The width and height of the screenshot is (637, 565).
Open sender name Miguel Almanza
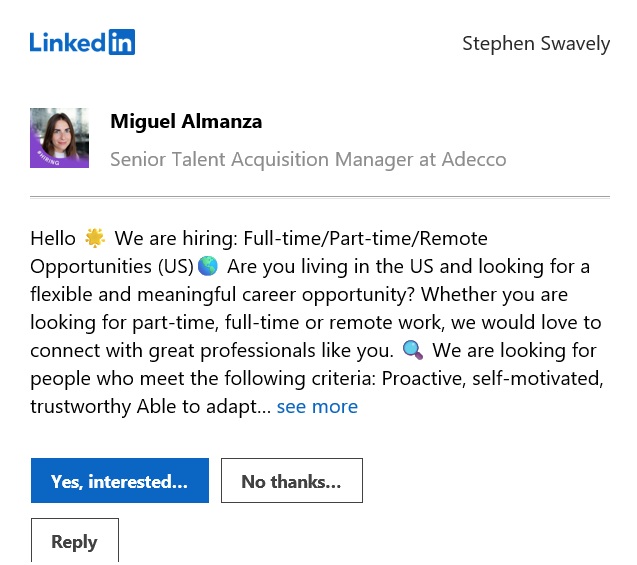(x=186, y=122)
